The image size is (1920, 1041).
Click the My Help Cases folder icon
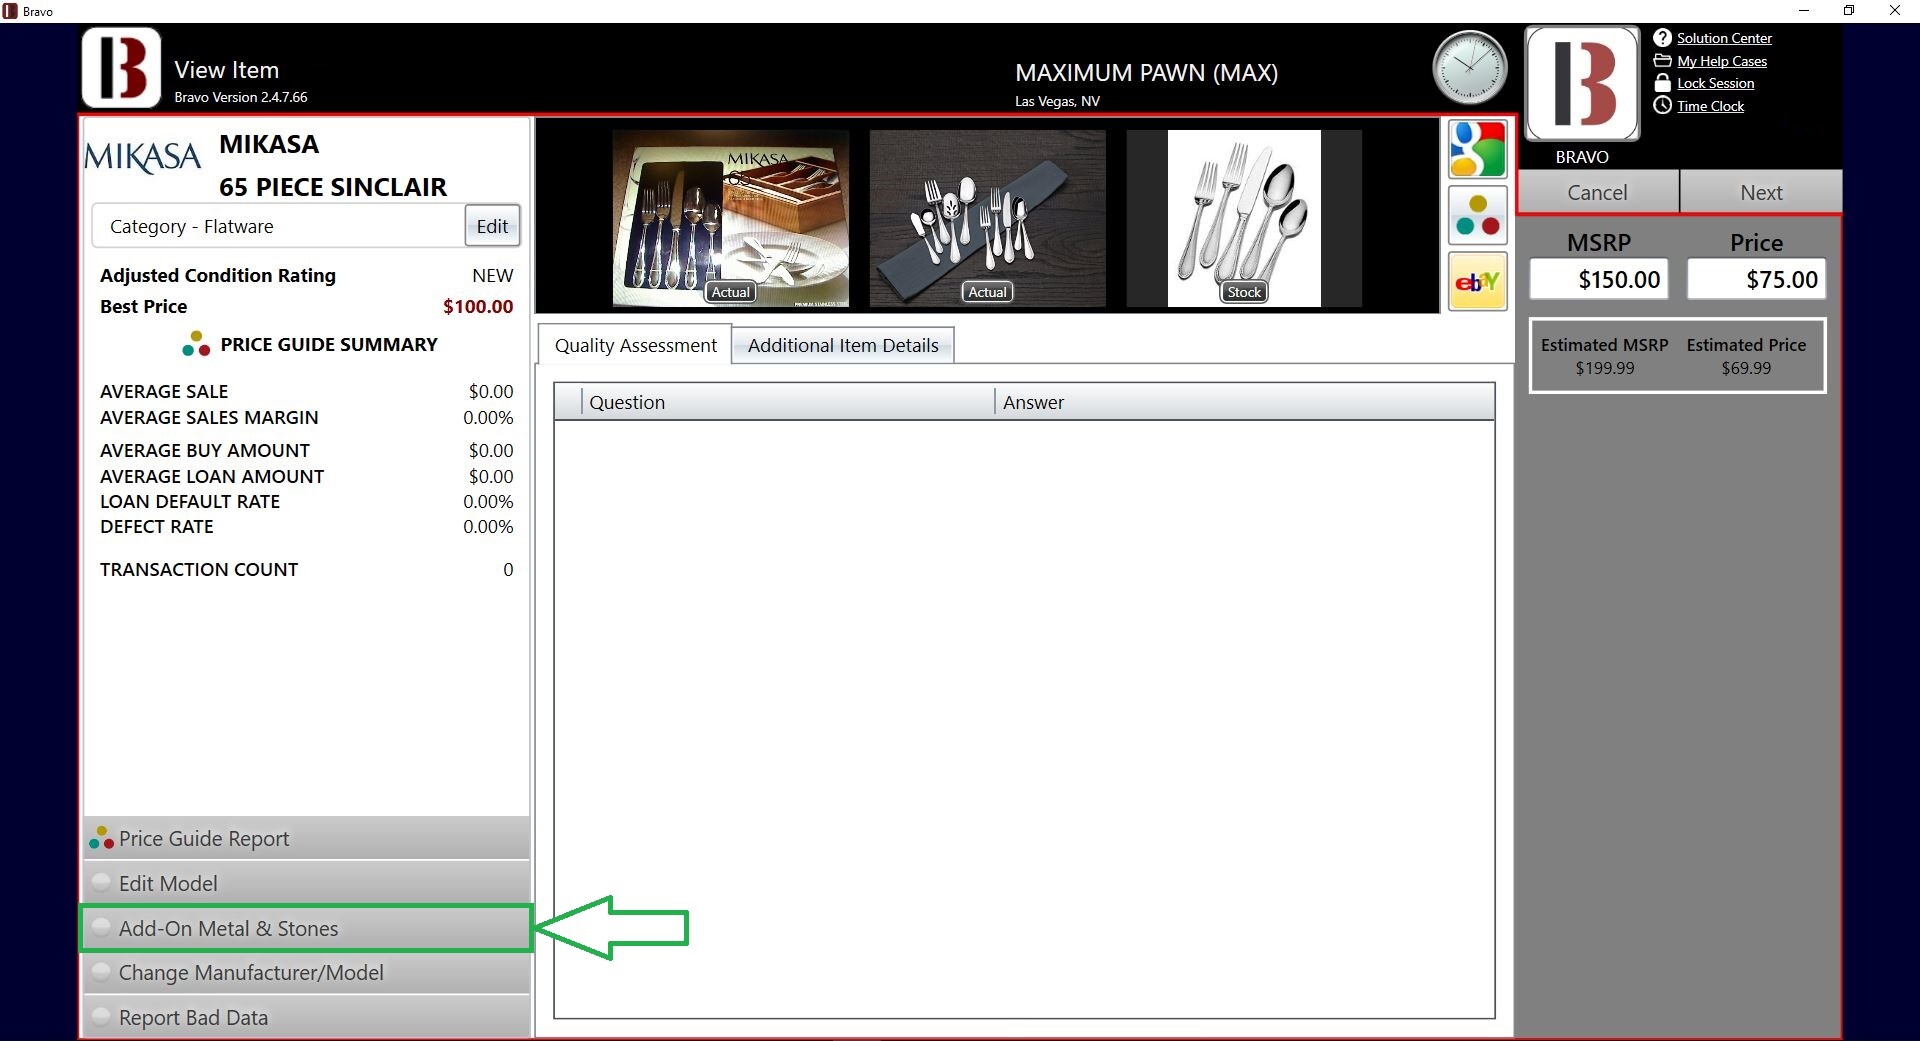[x=1662, y=61]
